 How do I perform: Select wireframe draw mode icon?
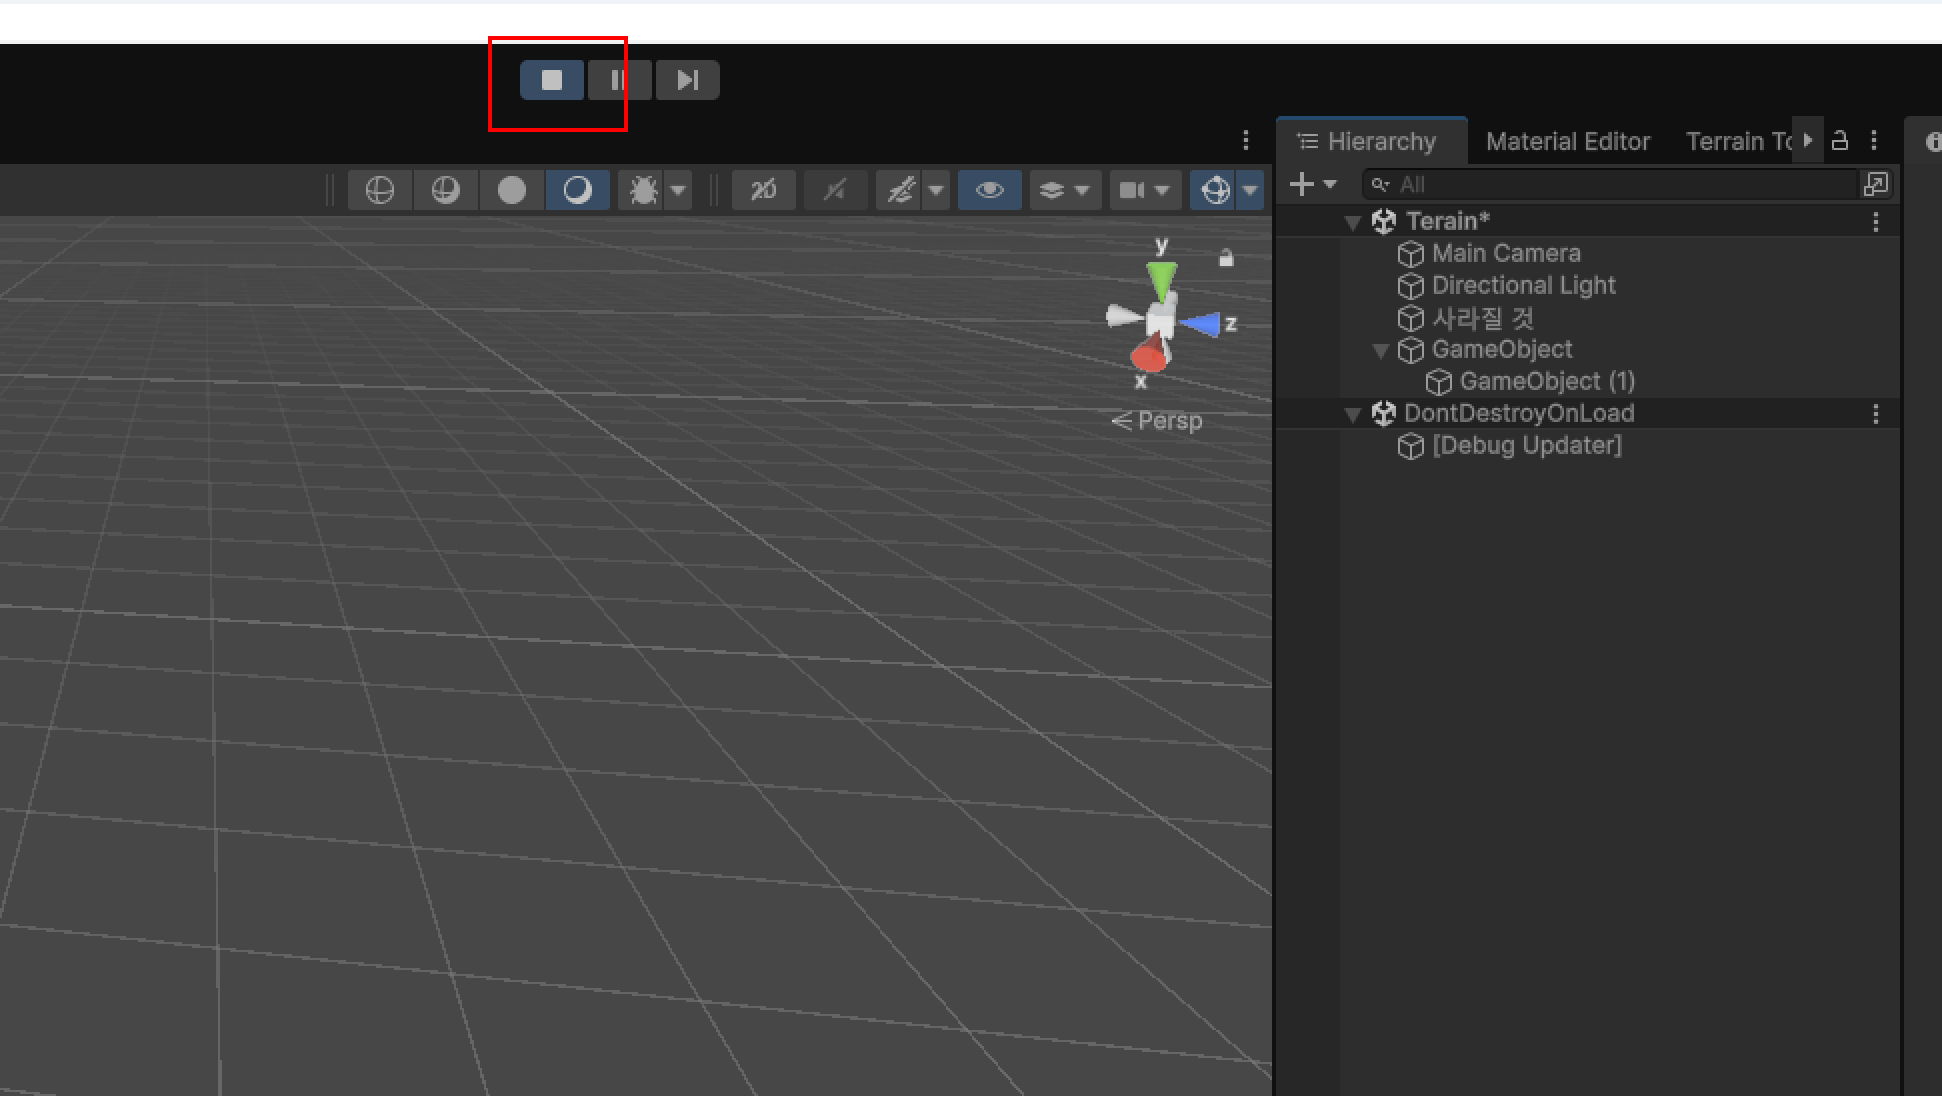pos(380,190)
